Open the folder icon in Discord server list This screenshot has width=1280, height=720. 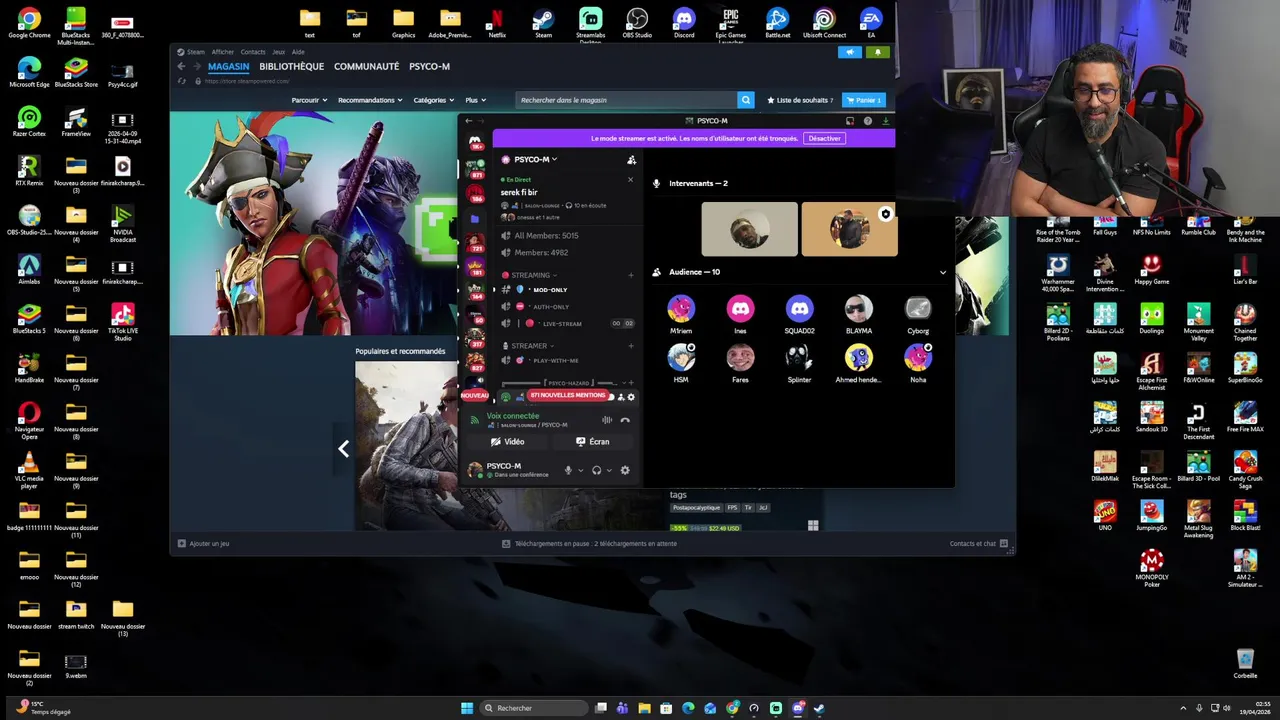click(x=475, y=218)
